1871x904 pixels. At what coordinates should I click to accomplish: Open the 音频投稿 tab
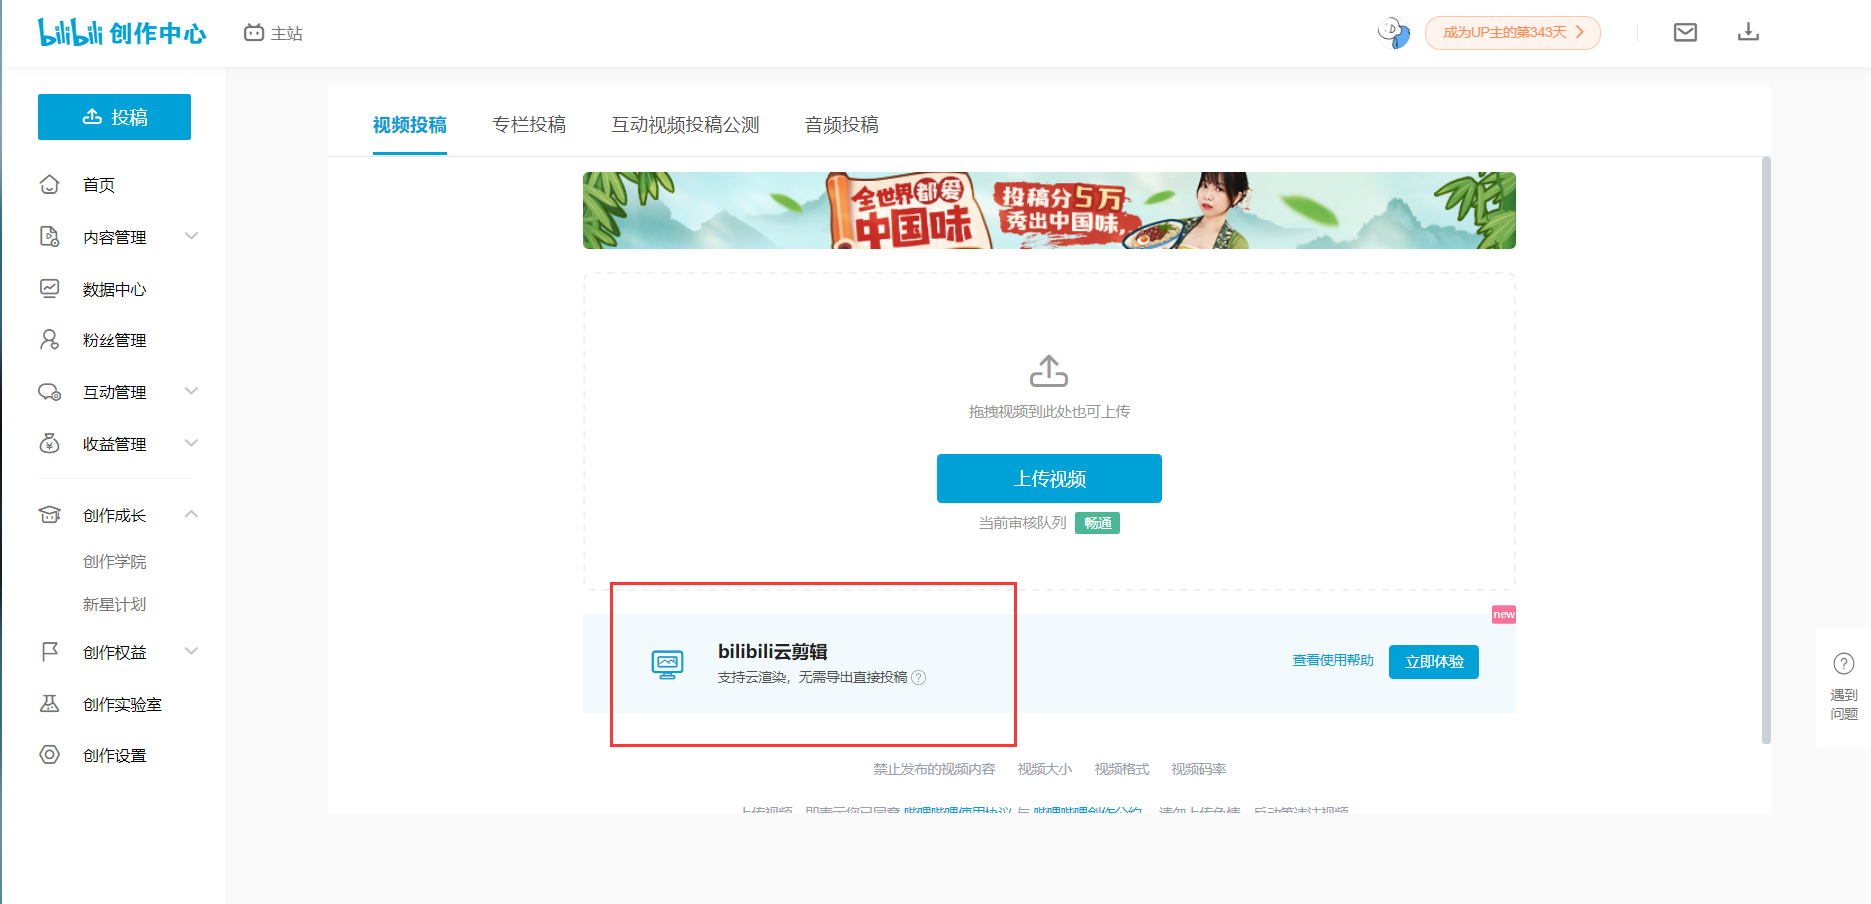point(841,124)
